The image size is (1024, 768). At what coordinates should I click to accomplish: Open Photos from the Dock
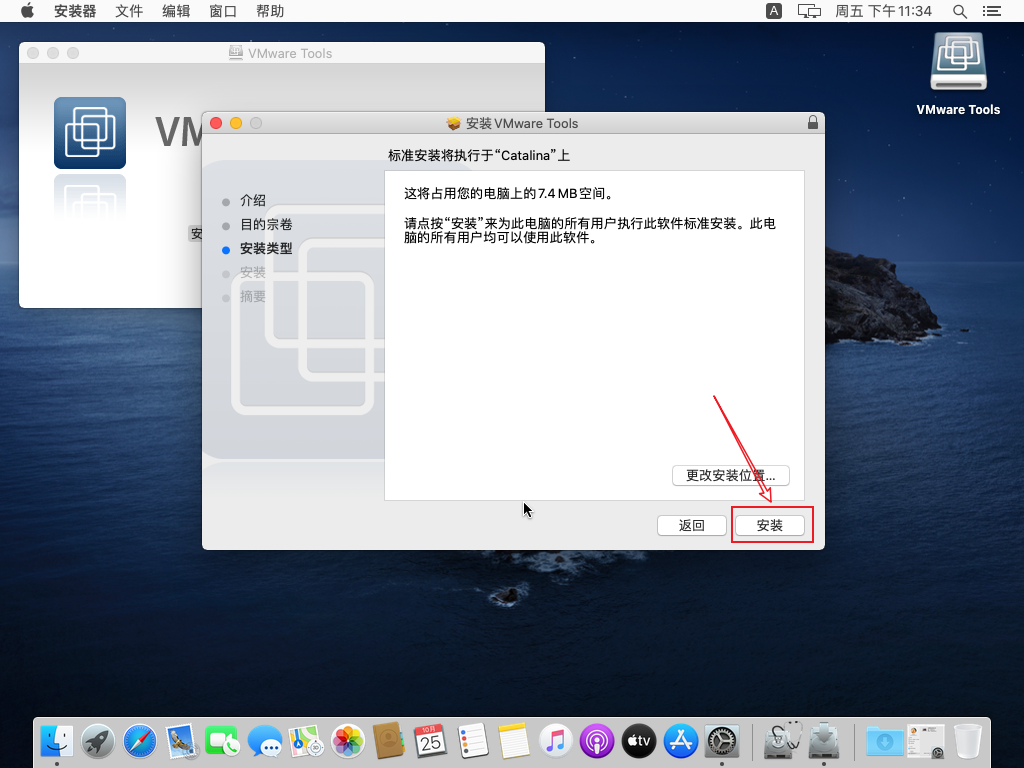pyautogui.click(x=347, y=741)
